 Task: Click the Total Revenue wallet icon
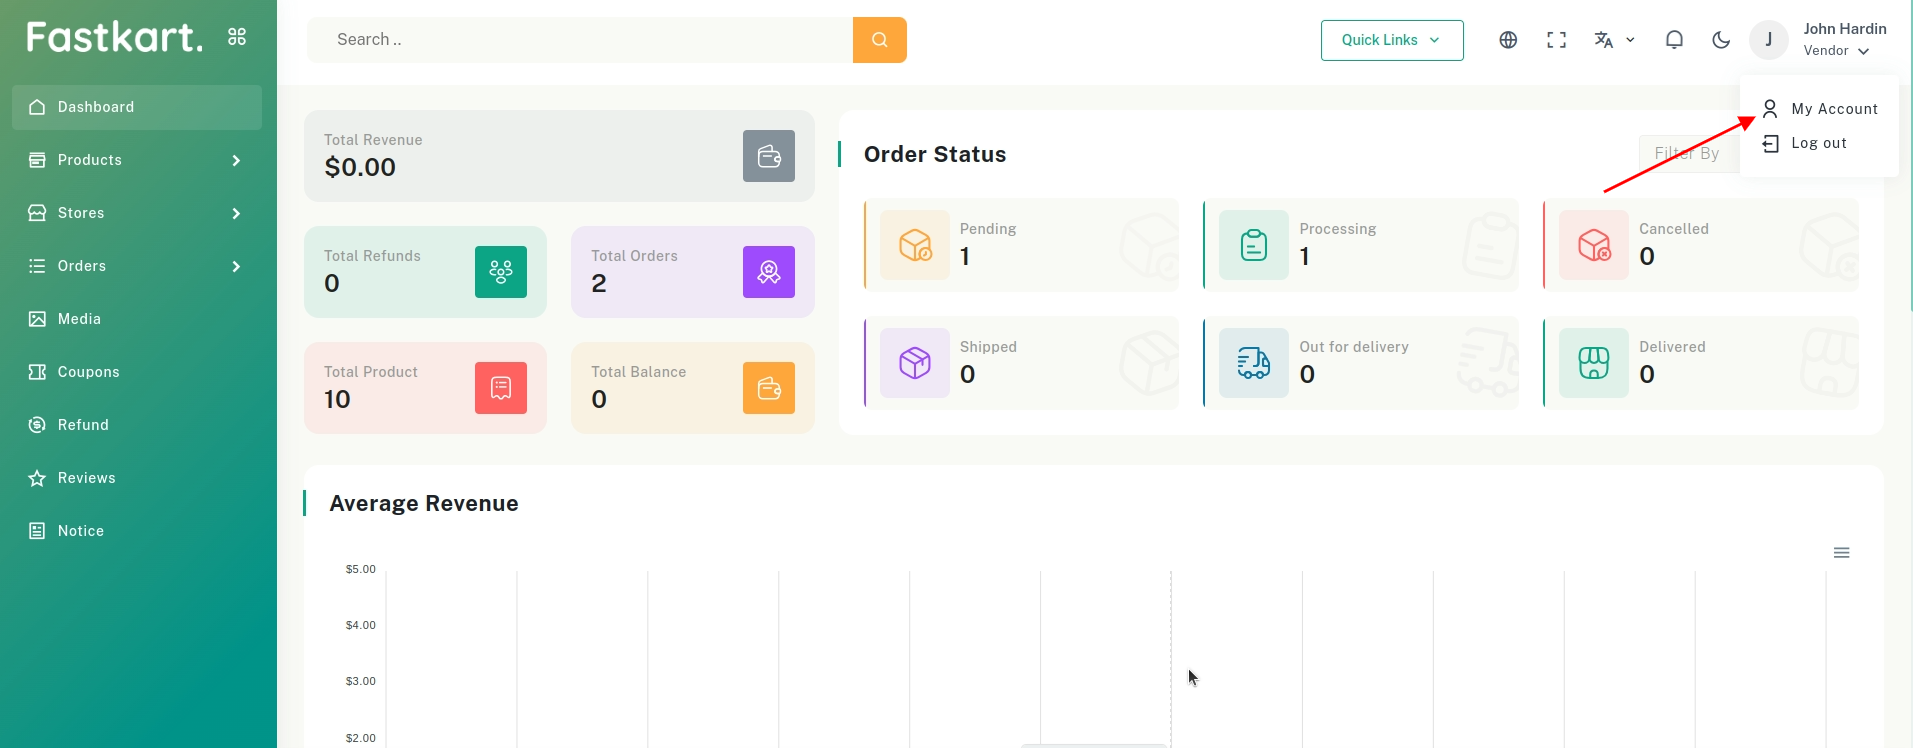[x=768, y=156]
